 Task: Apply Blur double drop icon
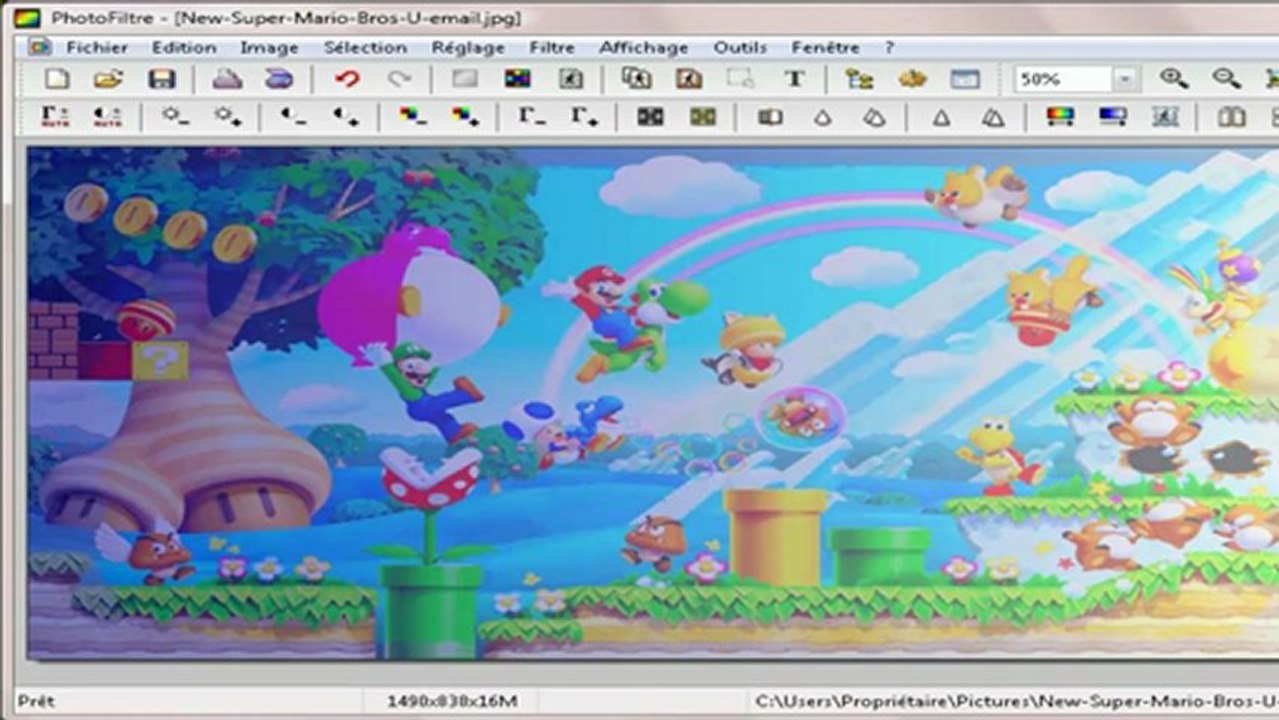[x=874, y=117]
